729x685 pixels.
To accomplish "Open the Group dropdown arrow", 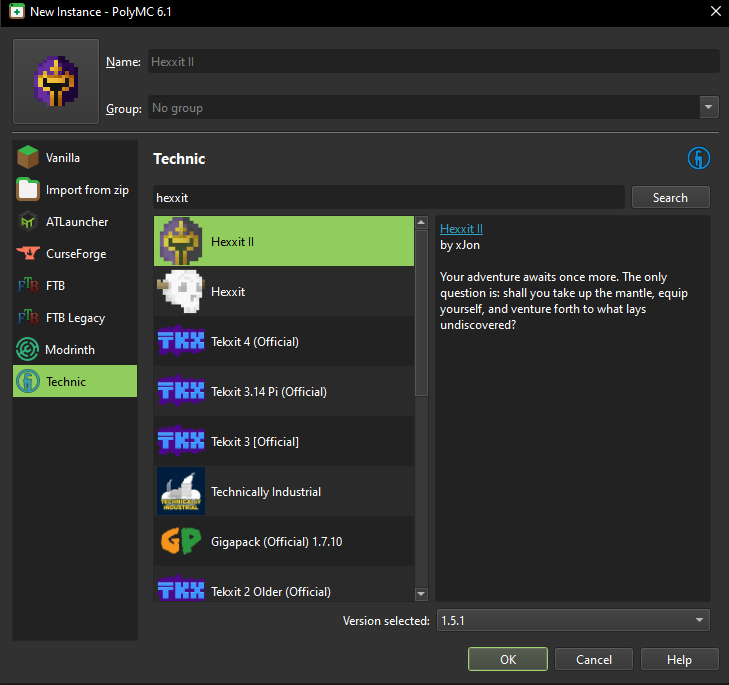I will click(x=709, y=107).
